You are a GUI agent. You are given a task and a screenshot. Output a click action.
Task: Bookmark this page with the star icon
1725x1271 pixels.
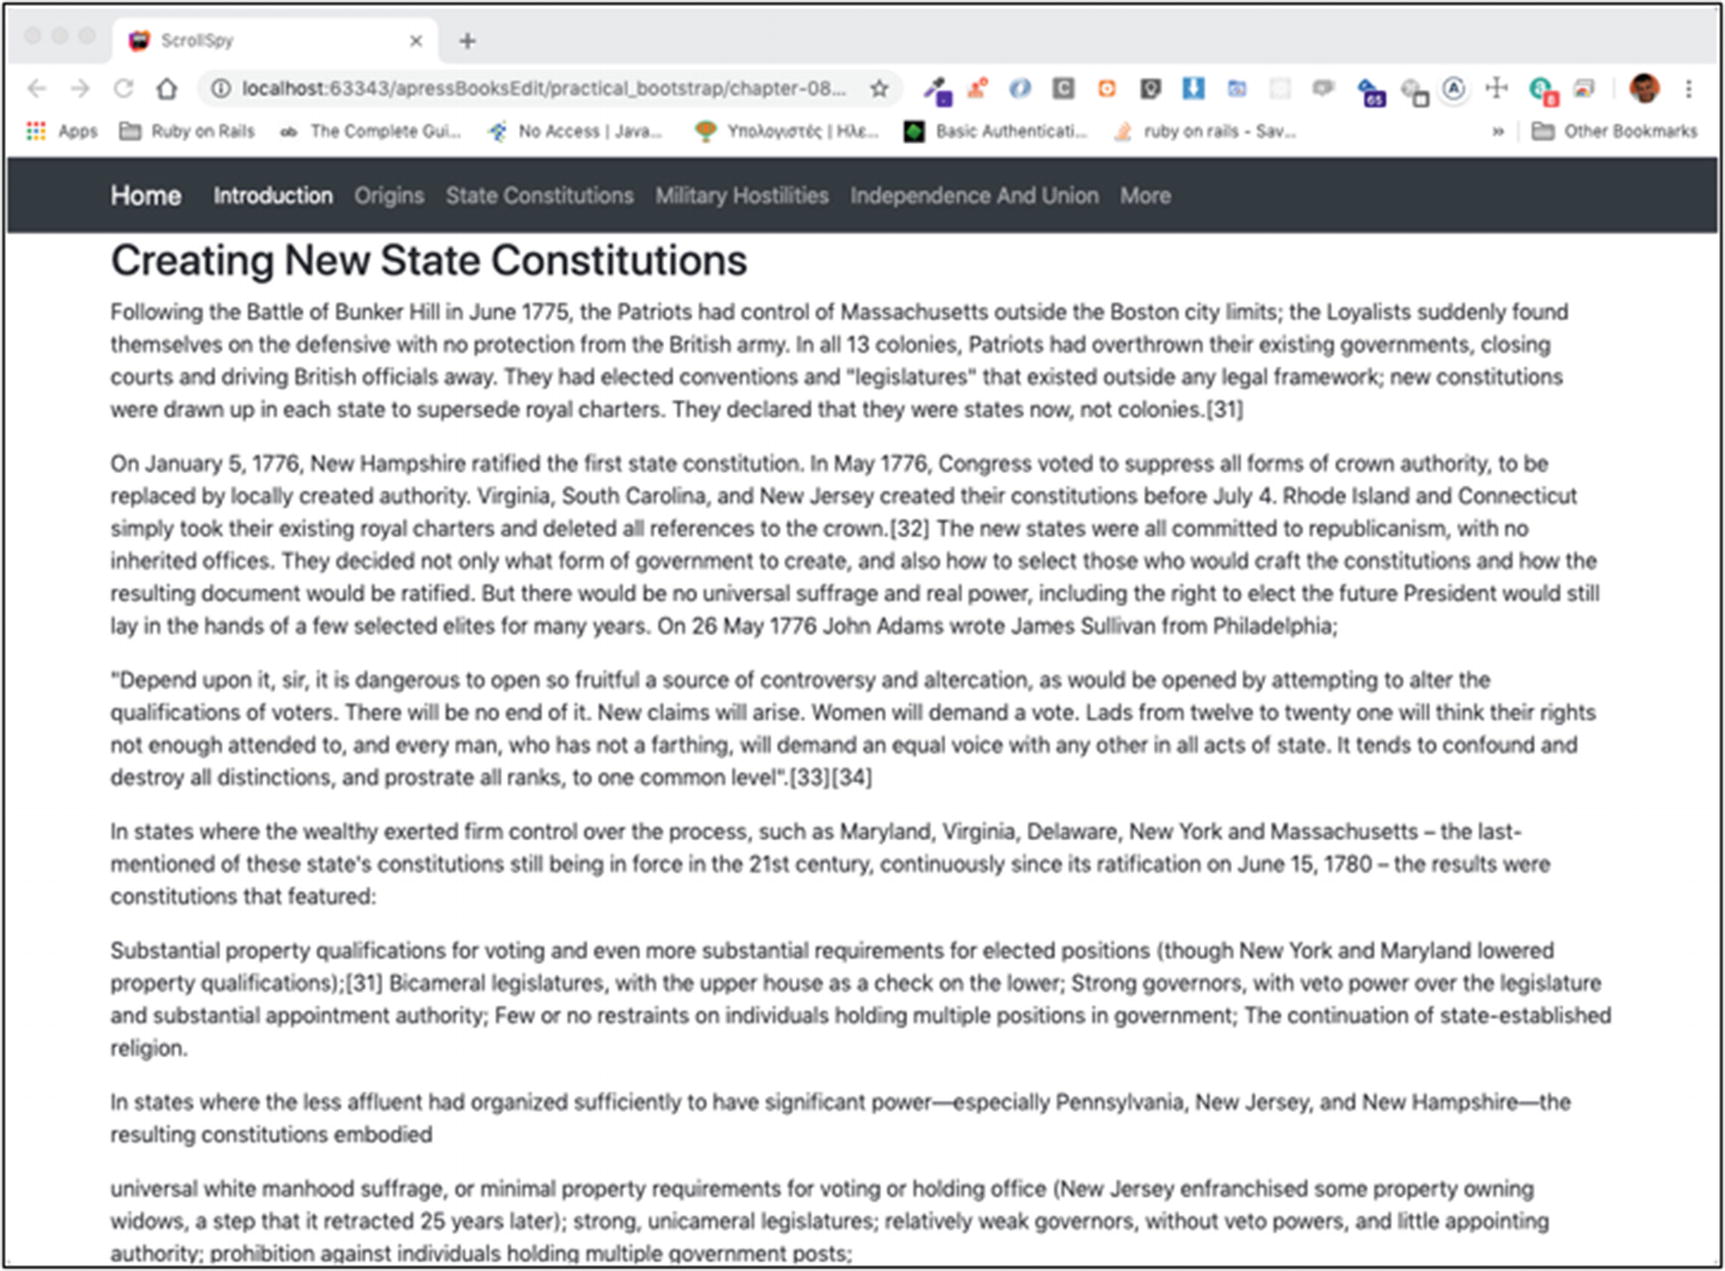pyautogui.click(x=879, y=89)
